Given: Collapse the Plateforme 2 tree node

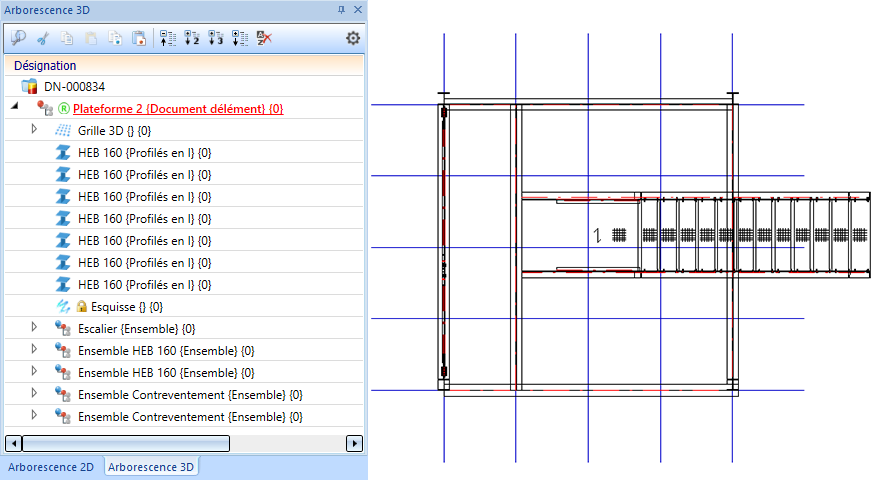Looking at the screenshot, I should pos(15,106).
